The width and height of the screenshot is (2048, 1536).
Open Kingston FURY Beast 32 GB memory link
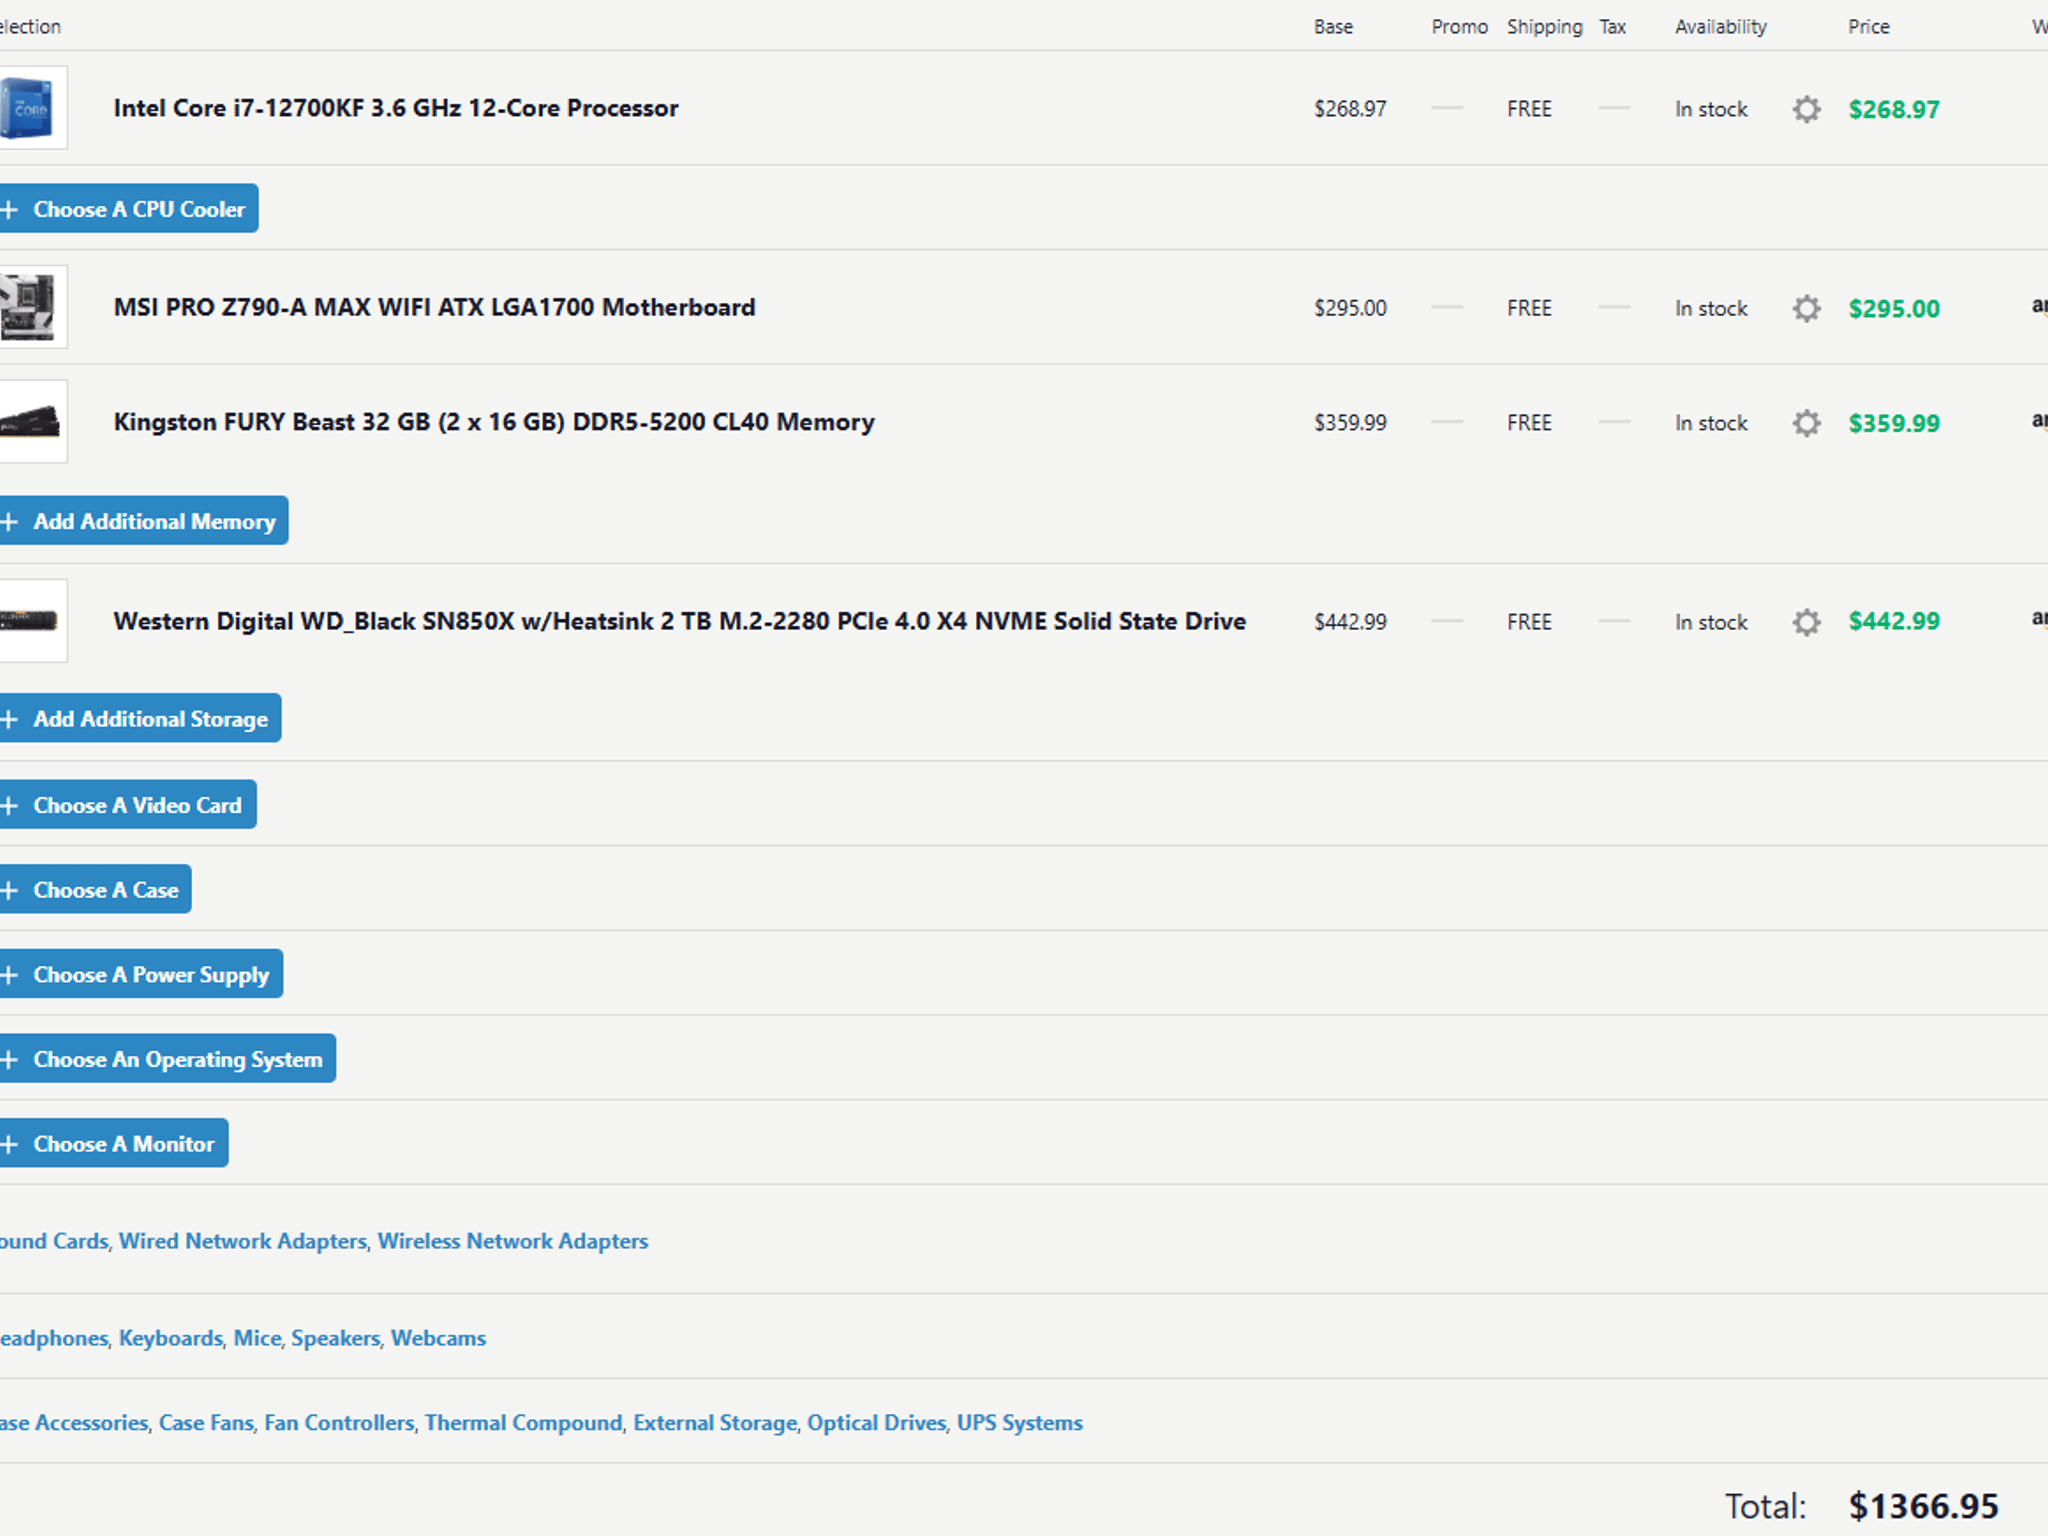494,422
